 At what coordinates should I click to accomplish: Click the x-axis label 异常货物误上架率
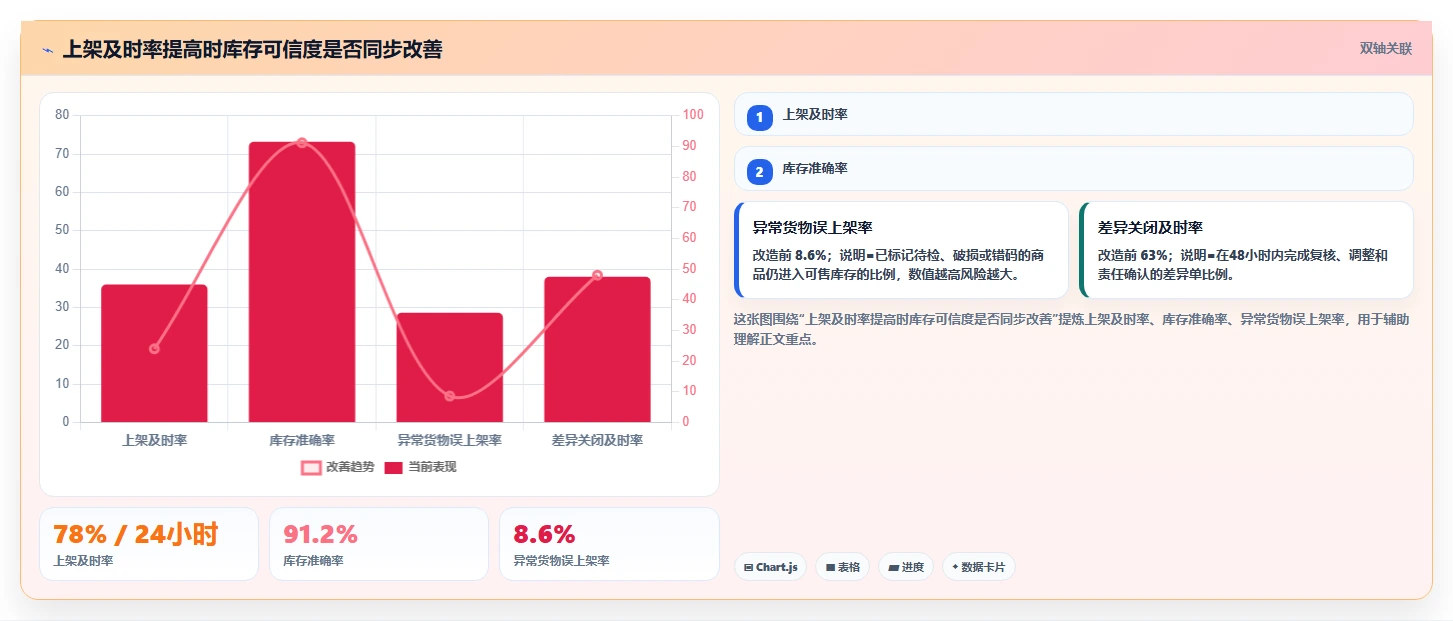[x=450, y=440]
